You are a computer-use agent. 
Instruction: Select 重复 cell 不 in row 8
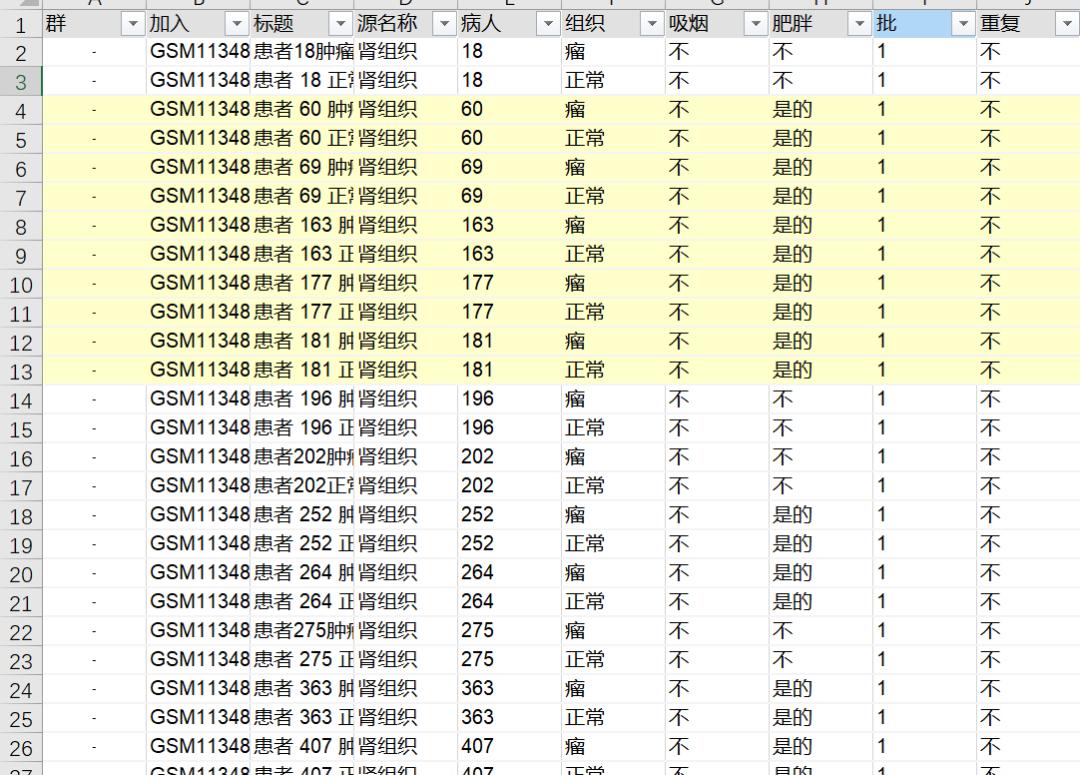coord(1028,225)
